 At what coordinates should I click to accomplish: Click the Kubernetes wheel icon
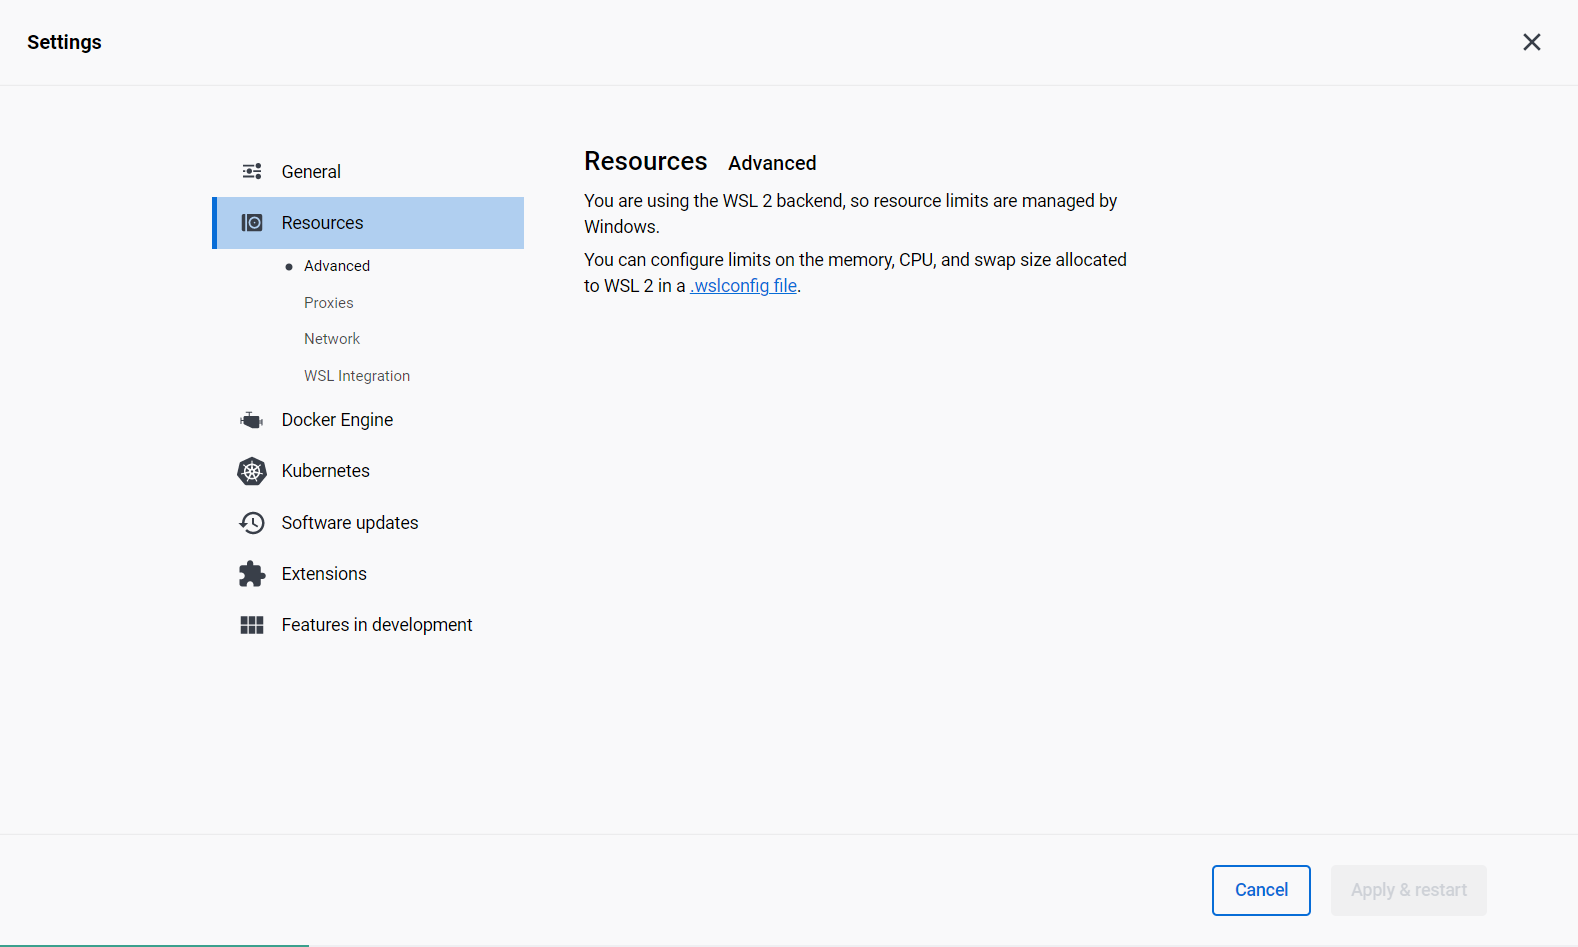click(x=252, y=471)
